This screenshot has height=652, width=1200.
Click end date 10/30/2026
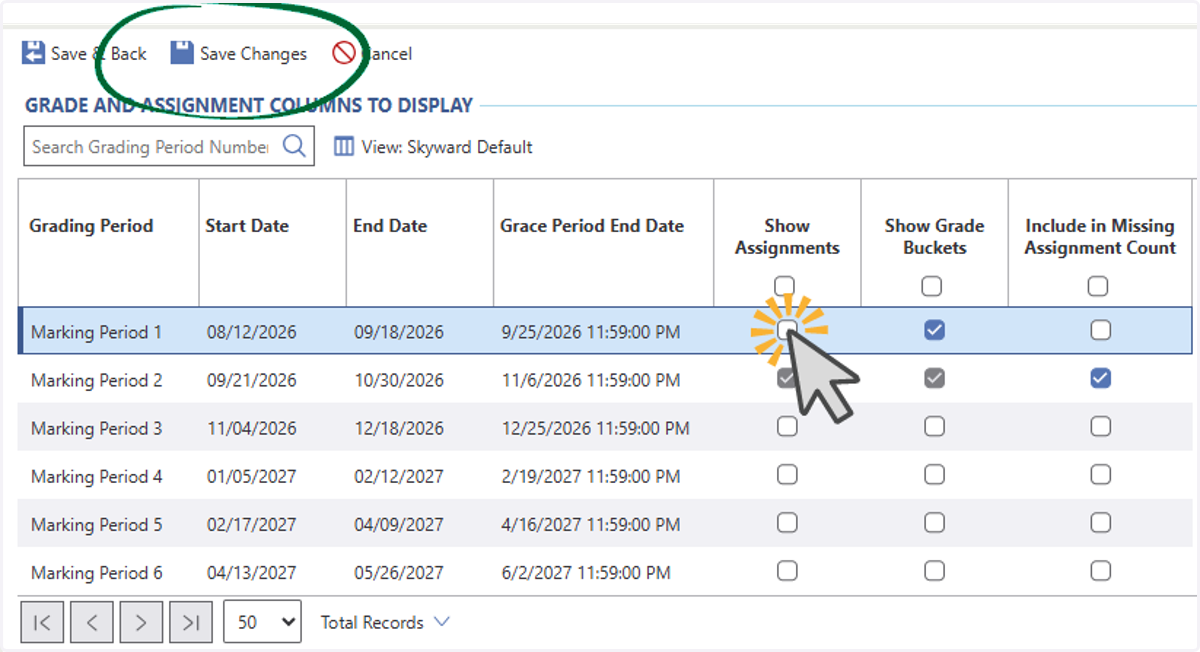tap(399, 380)
